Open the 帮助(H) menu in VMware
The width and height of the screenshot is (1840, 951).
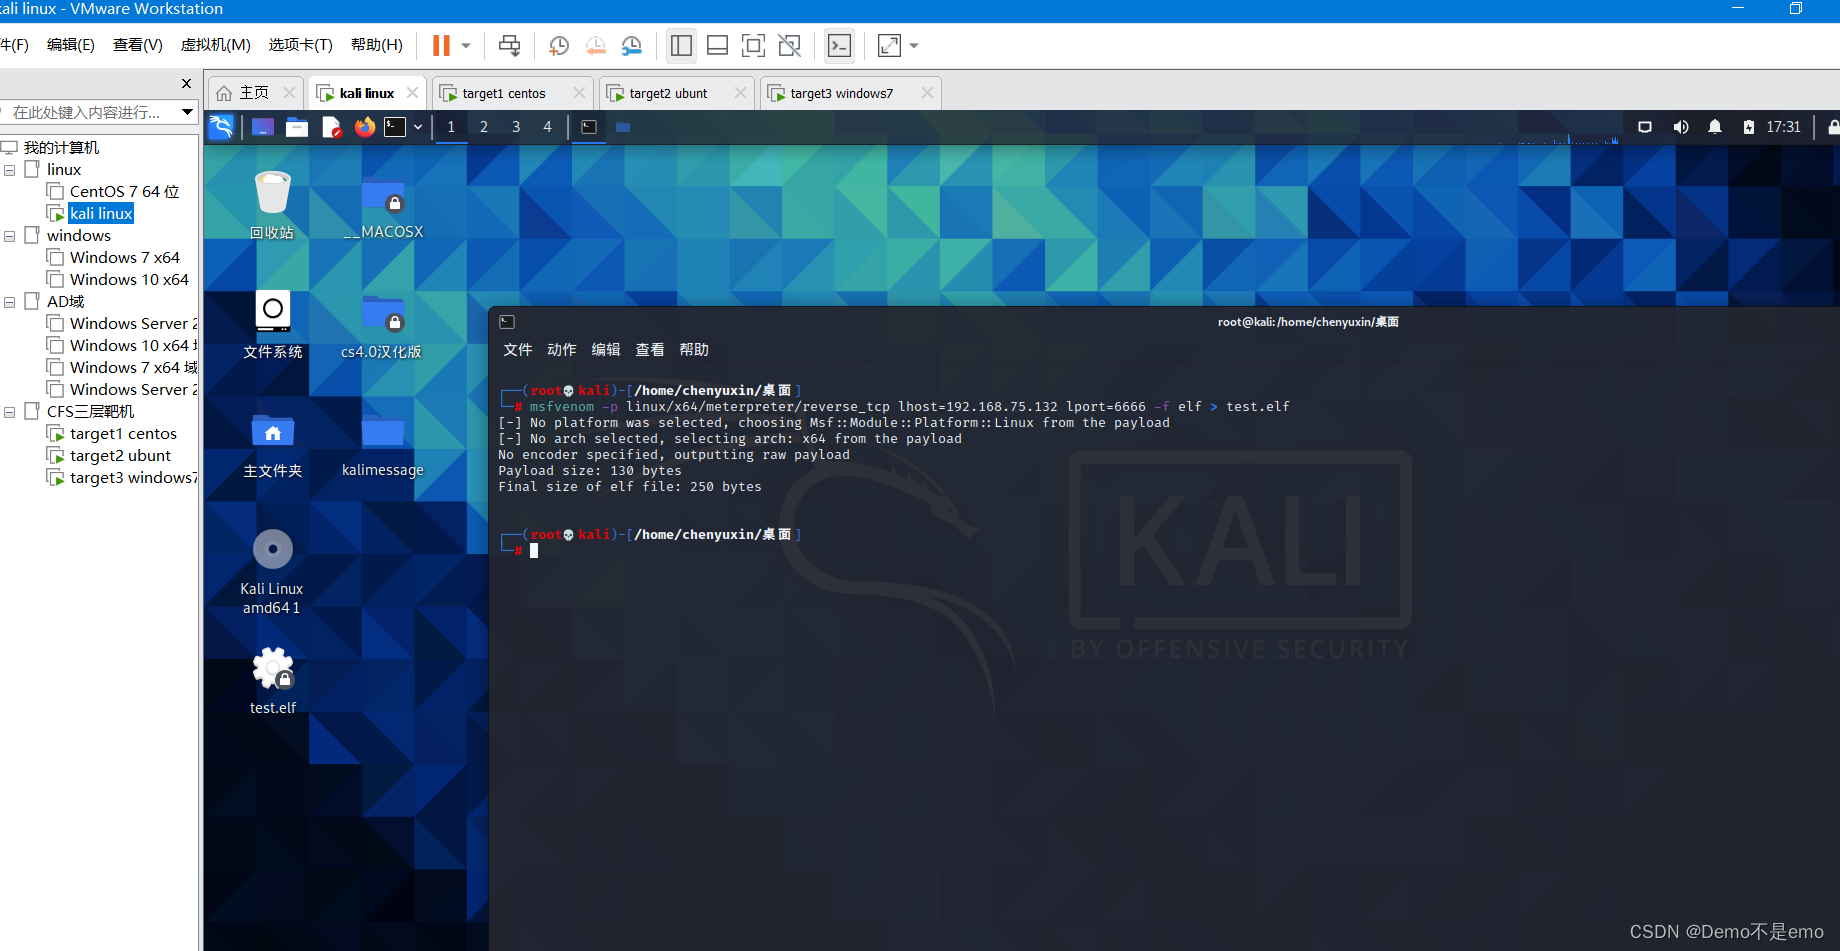377,45
